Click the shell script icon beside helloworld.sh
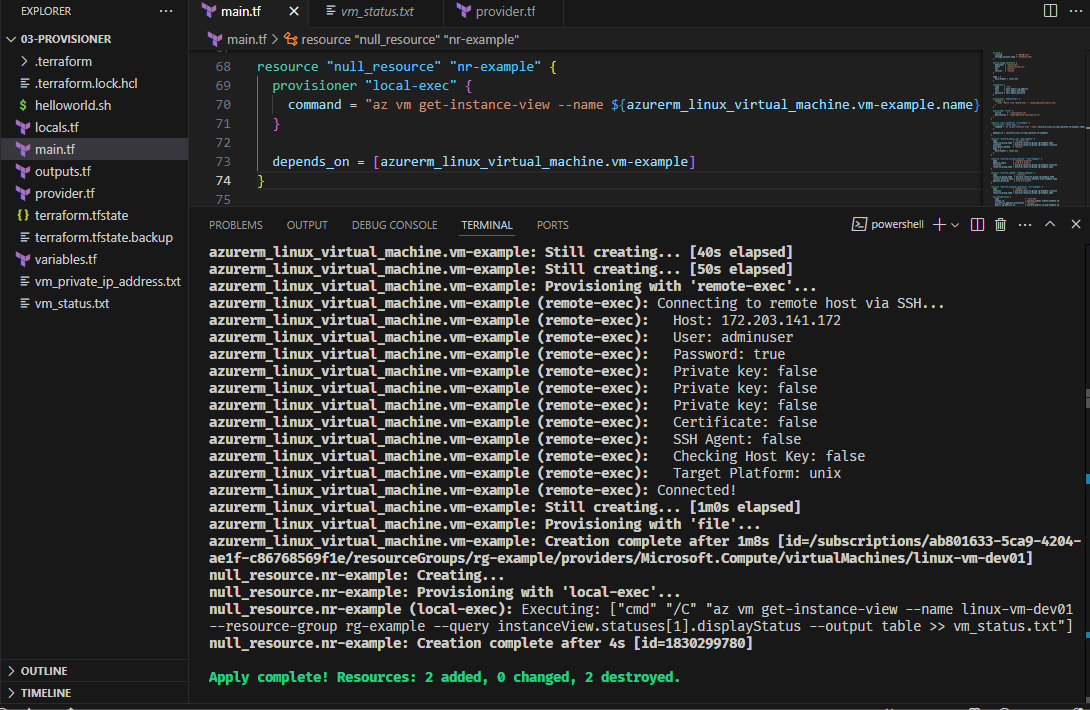1090x710 pixels. tap(24, 105)
